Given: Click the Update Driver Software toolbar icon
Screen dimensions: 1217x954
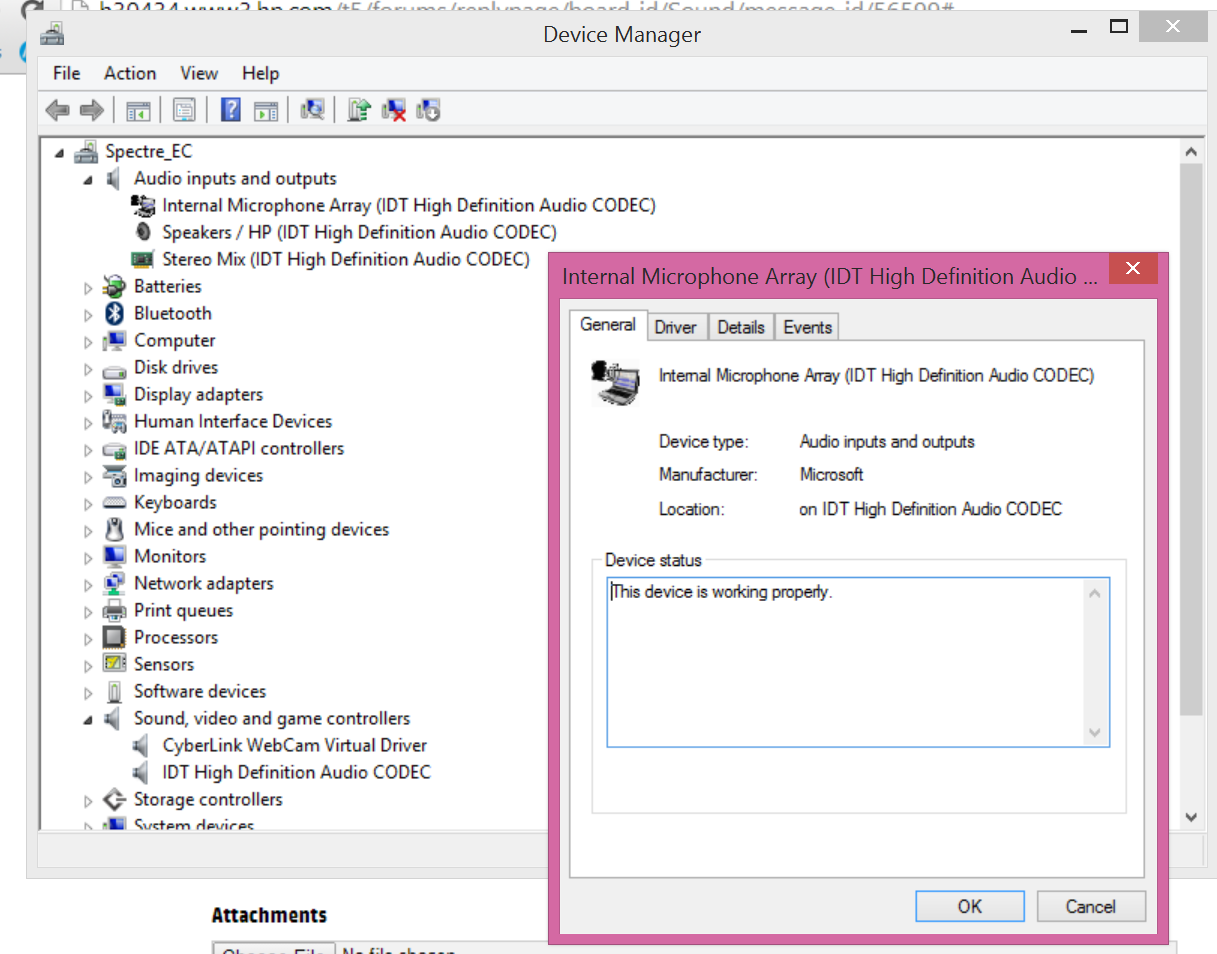Looking at the screenshot, I should coord(359,110).
